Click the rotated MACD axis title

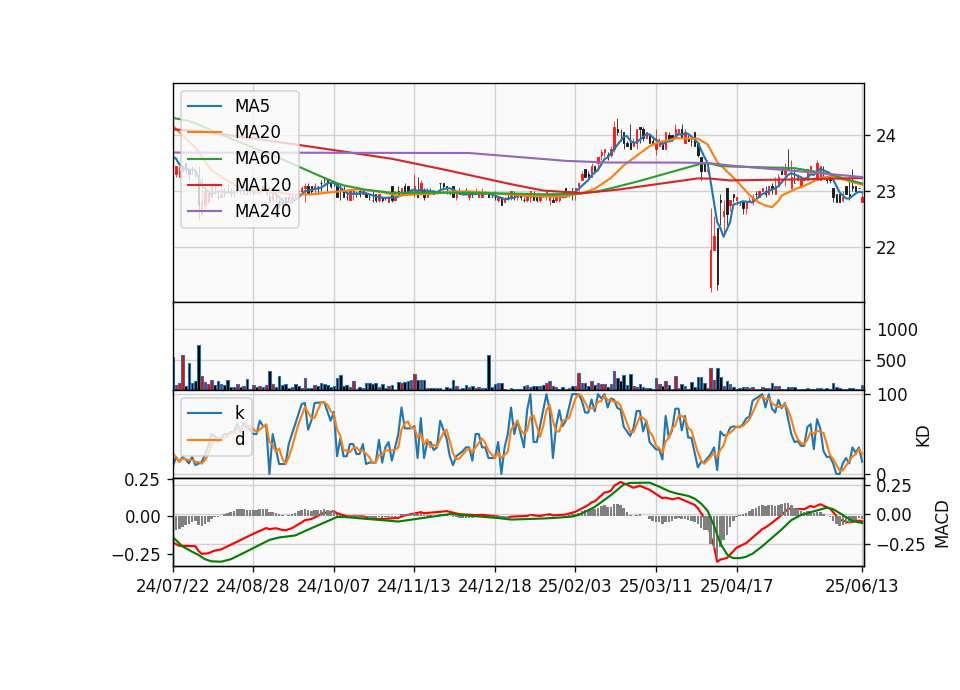click(x=942, y=524)
